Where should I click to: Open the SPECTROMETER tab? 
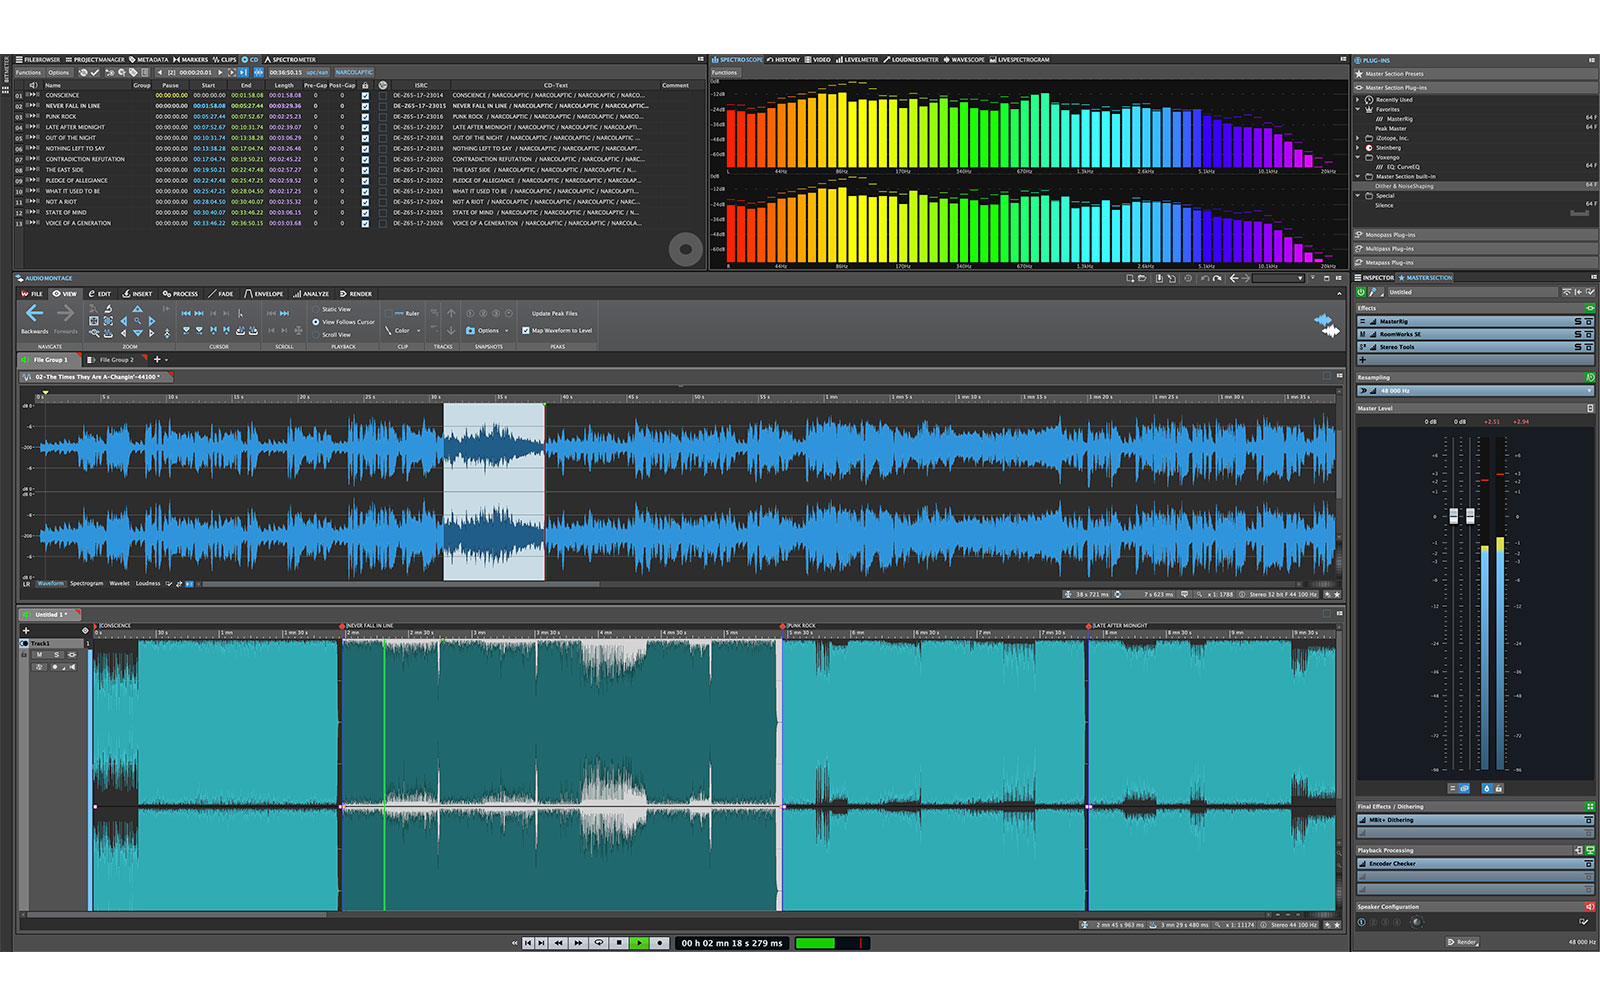290,59
